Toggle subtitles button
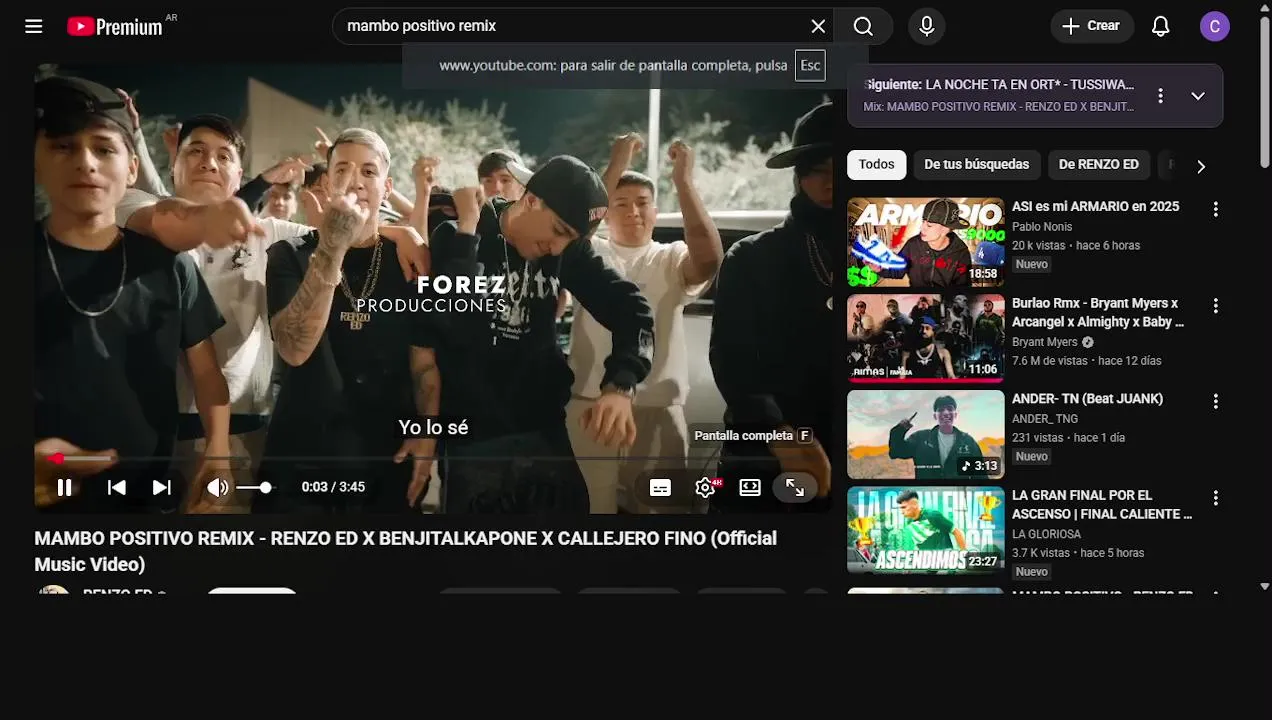 click(x=660, y=487)
